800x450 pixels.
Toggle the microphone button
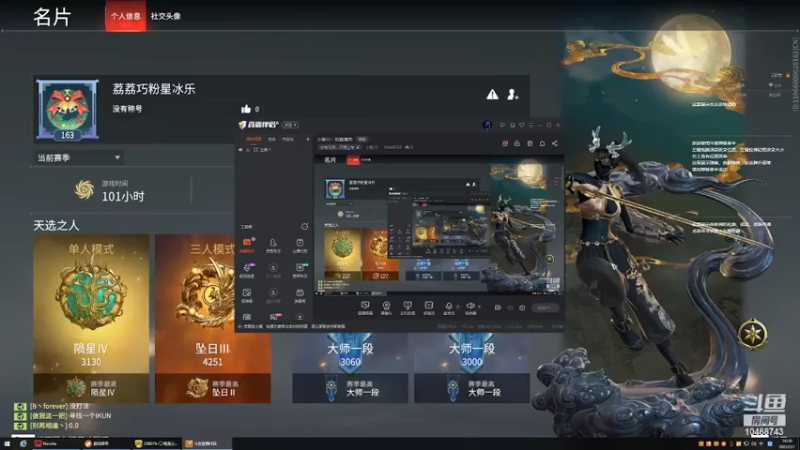(449, 308)
